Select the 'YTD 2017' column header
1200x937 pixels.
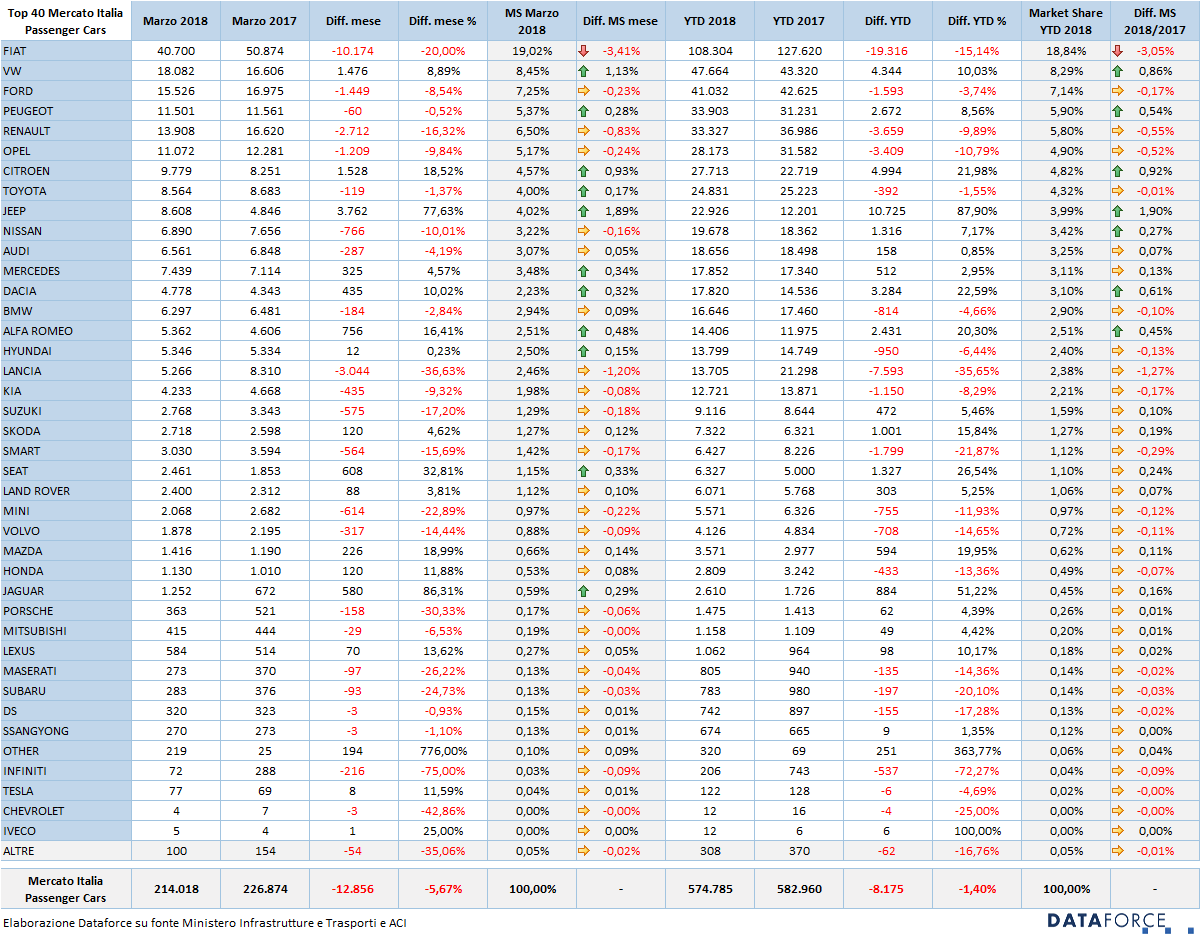798,21
